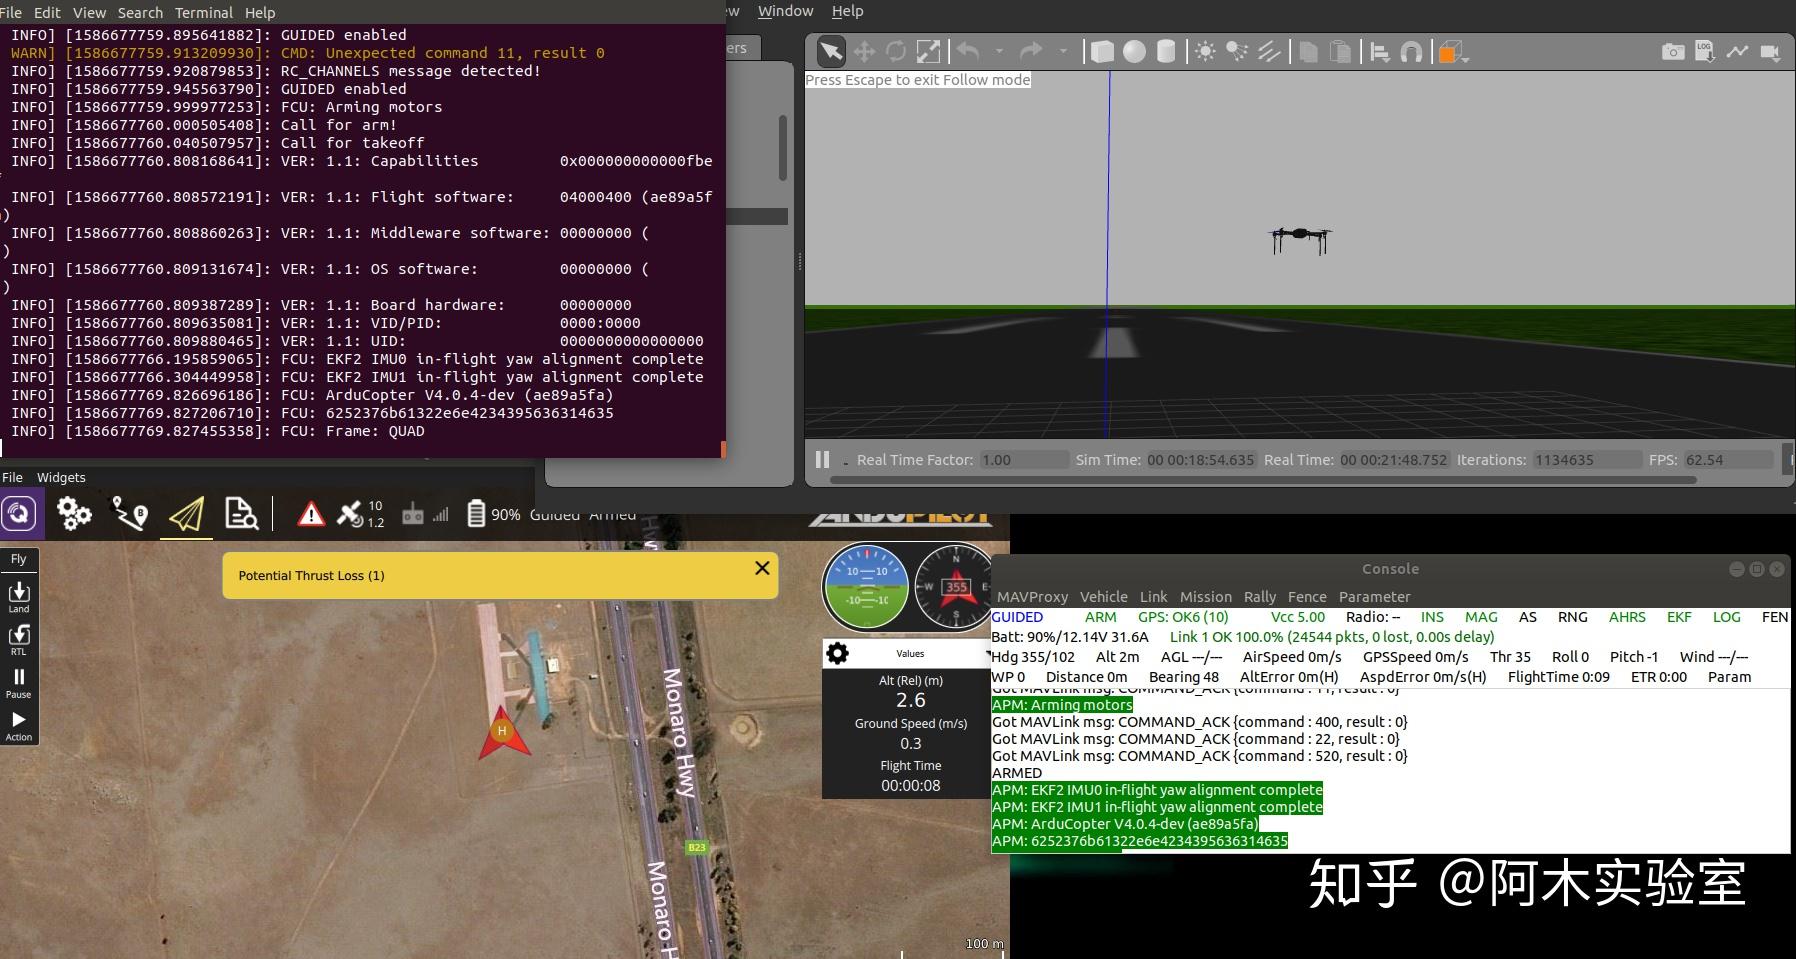The height and width of the screenshot is (959, 1796).
Task: Select the box shape tool in Gazebo
Action: point(1104,51)
